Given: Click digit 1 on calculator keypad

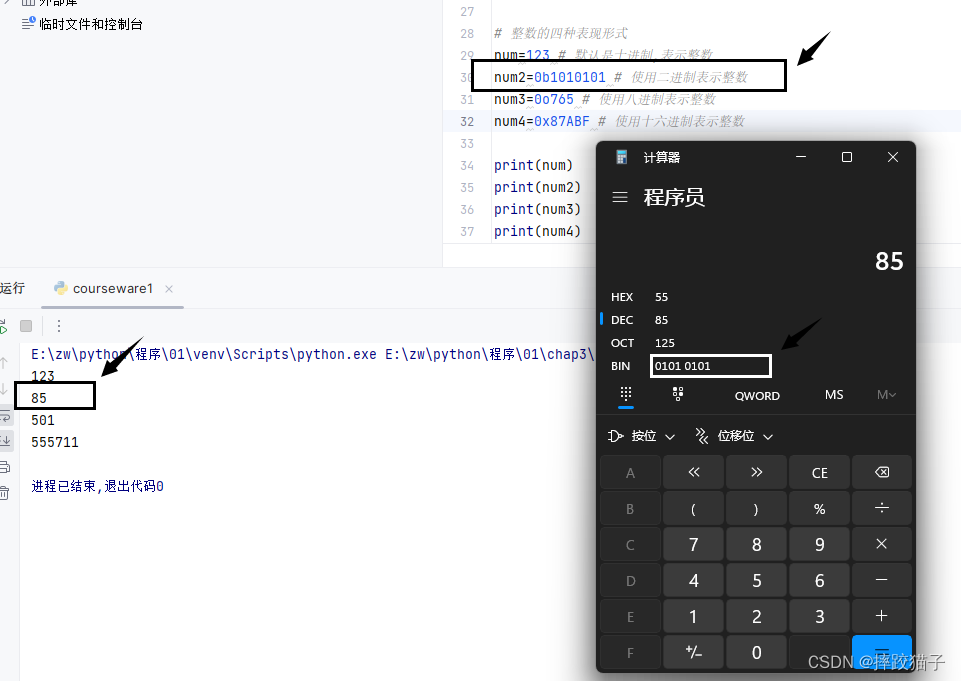Looking at the screenshot, I should [x=694, y=616].
